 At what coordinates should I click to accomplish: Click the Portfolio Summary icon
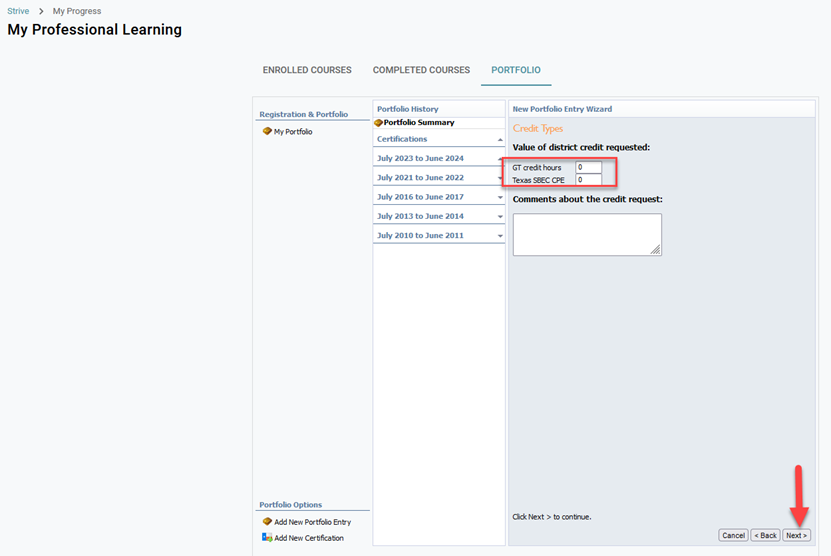coord(378,123)
